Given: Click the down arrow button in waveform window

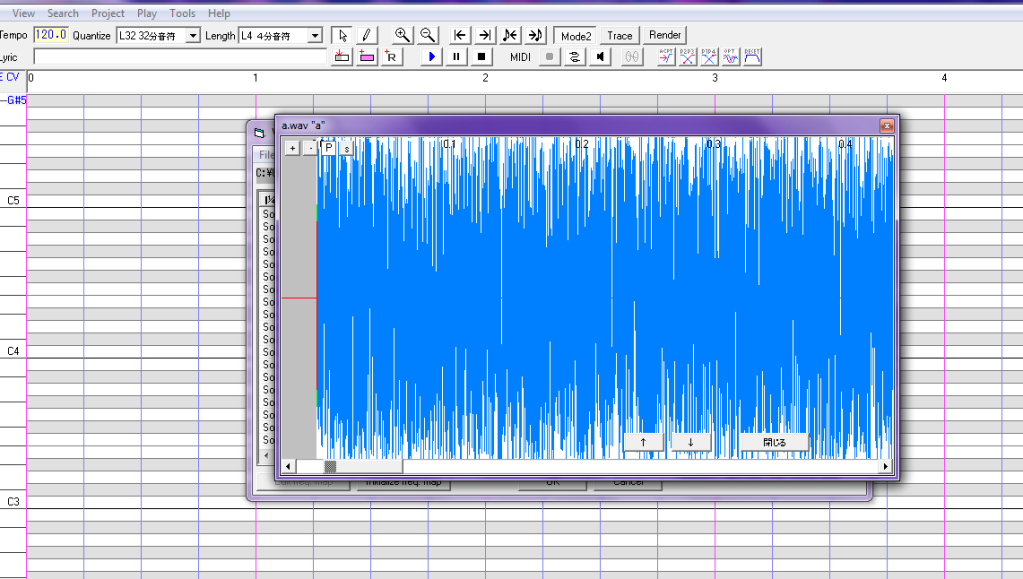Looking at the screenshot, I should [x=691, y=442].
